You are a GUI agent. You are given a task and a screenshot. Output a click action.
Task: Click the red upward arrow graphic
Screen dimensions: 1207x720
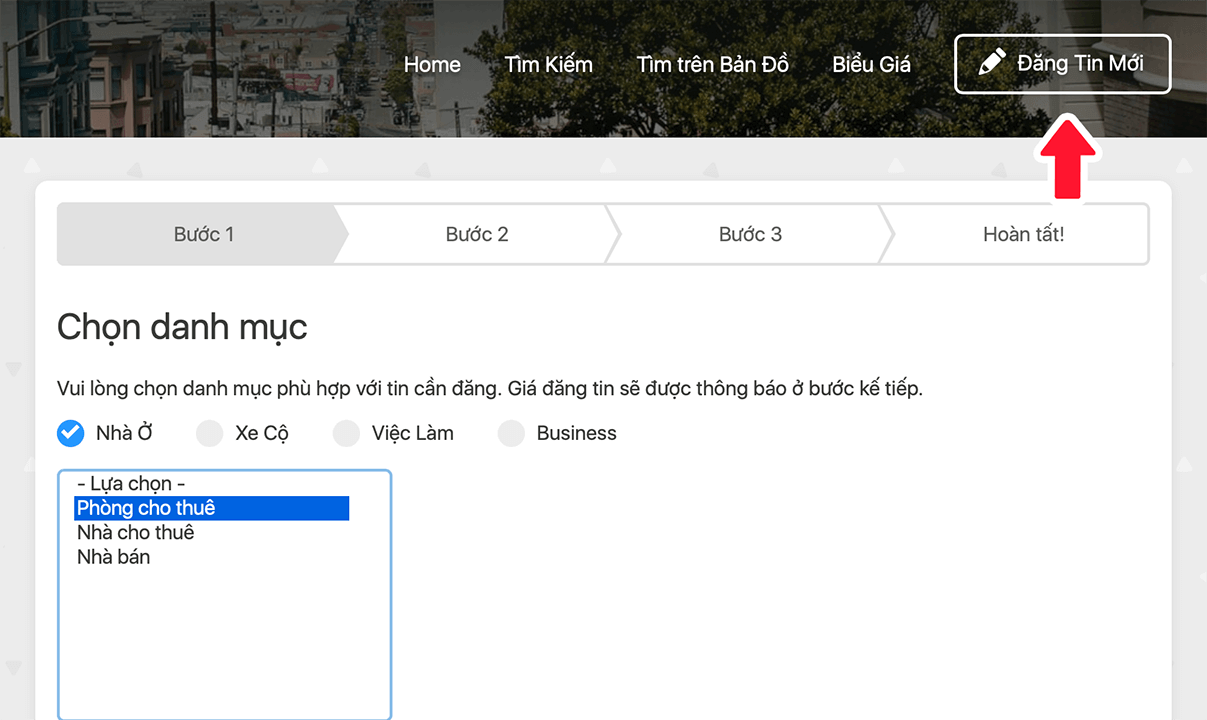[x=1068, y=158]
